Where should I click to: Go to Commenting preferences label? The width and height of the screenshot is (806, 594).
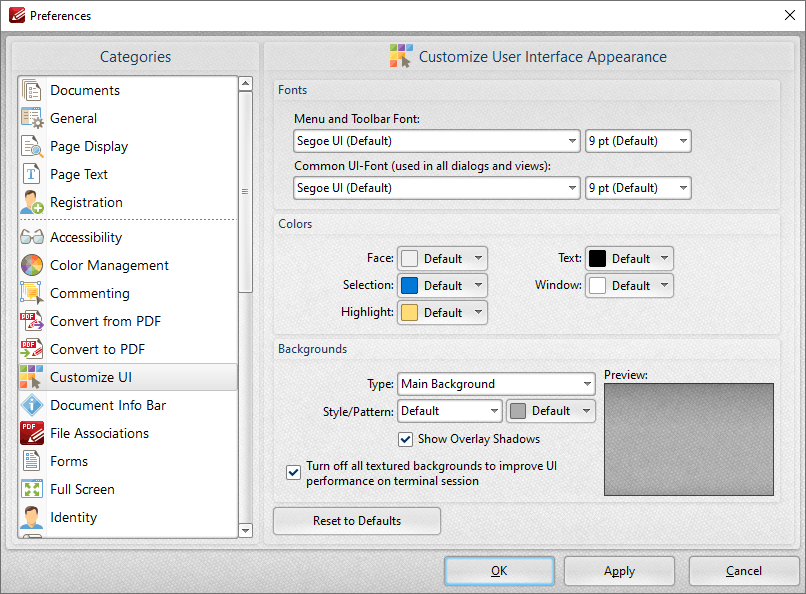point(89,293)
